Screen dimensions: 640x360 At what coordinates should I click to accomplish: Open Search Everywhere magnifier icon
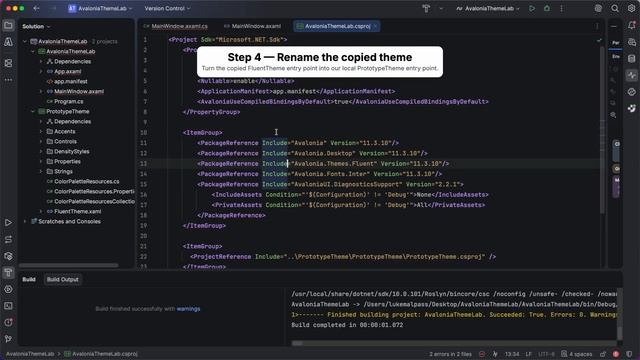pyautogui.click(x=615, y=8)
